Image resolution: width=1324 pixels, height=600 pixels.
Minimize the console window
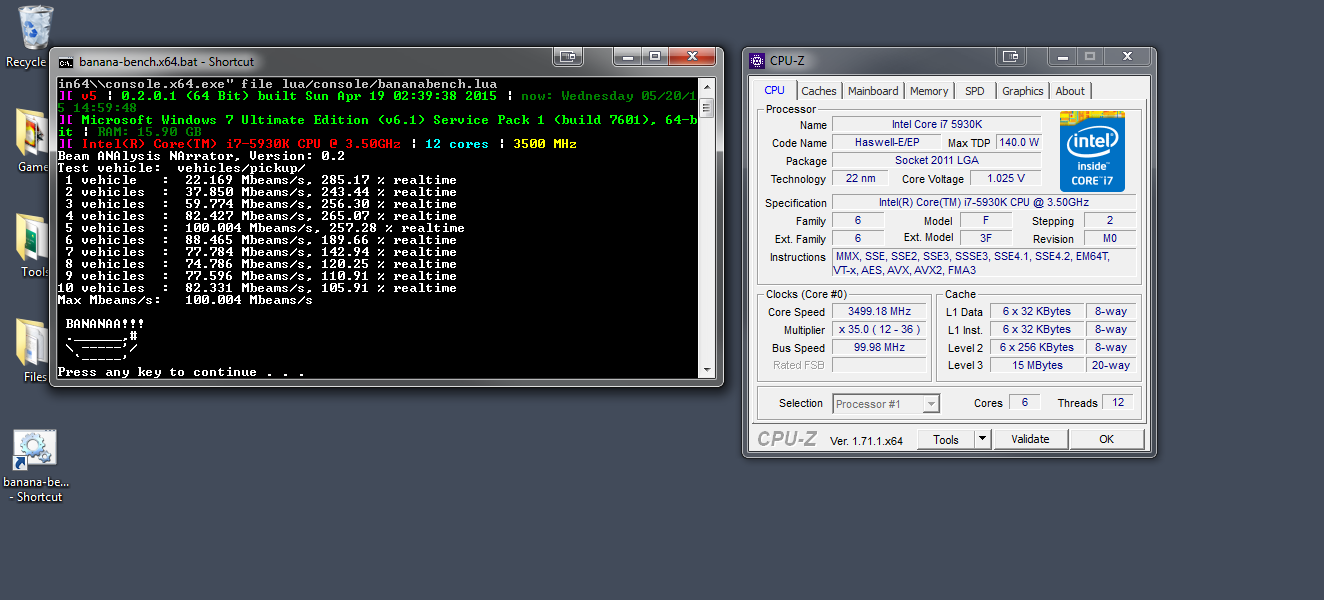(626, 56)
